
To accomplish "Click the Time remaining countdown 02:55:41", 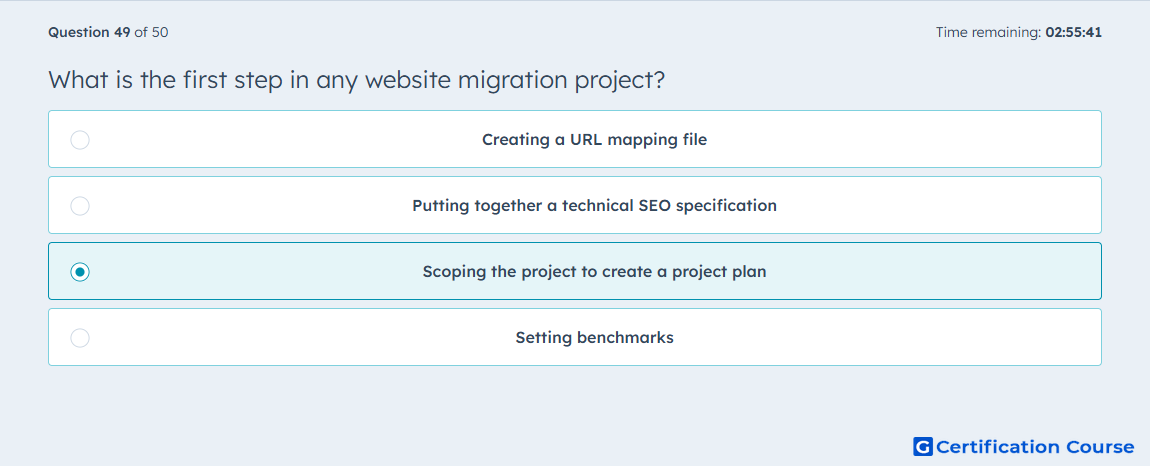I will click(x=1074, y=32).
